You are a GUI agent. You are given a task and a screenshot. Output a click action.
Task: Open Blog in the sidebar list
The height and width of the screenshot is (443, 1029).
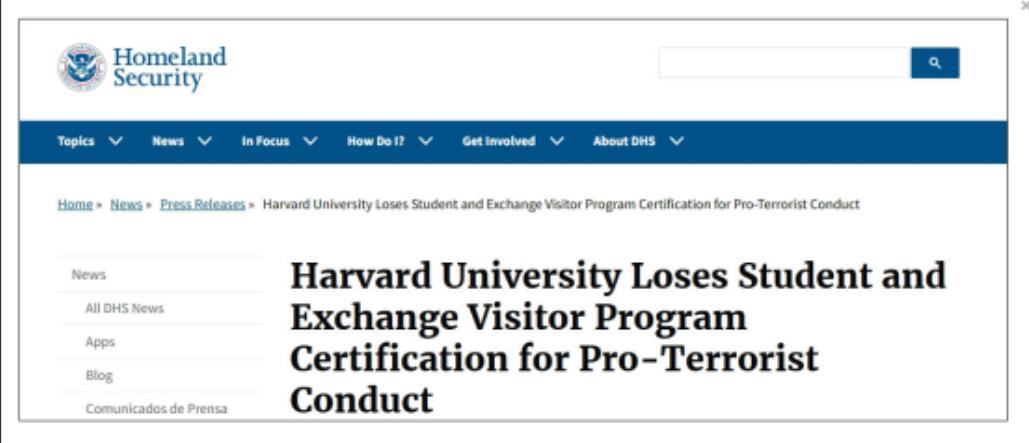tap(99, 375)
